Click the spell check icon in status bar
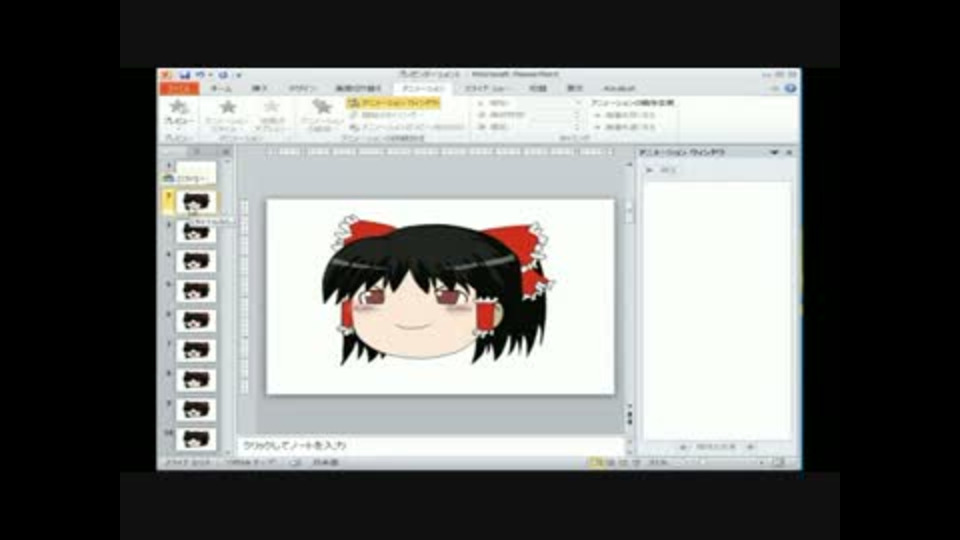 [x=295, y=463]
